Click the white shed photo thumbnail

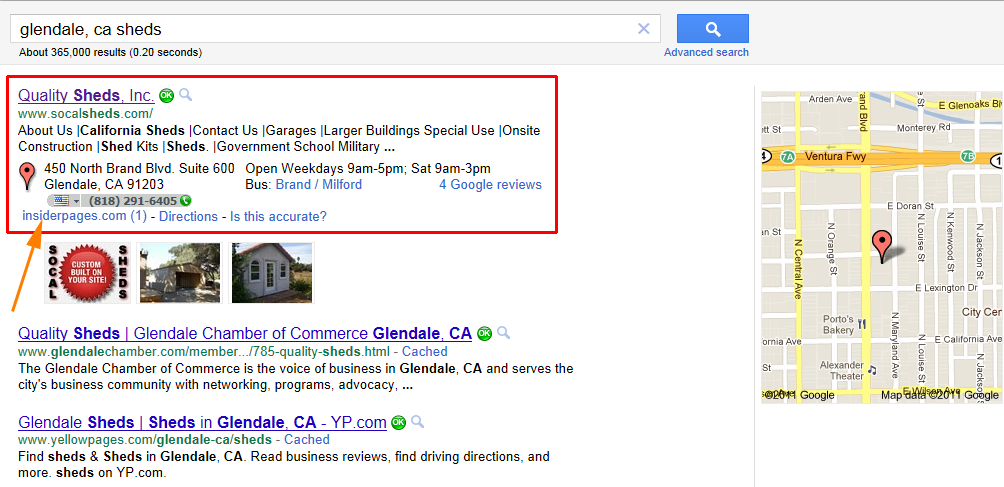(272, 273)
